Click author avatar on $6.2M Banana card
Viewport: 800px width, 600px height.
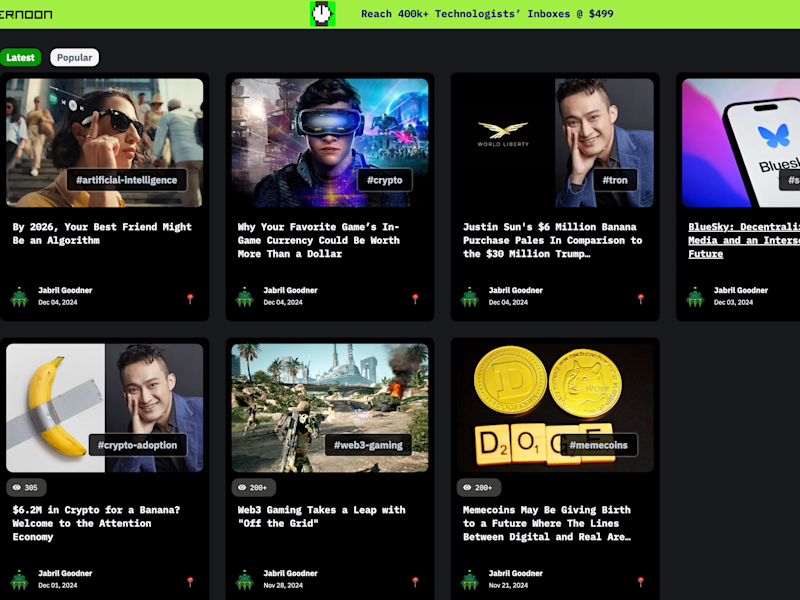coord(19,580)
